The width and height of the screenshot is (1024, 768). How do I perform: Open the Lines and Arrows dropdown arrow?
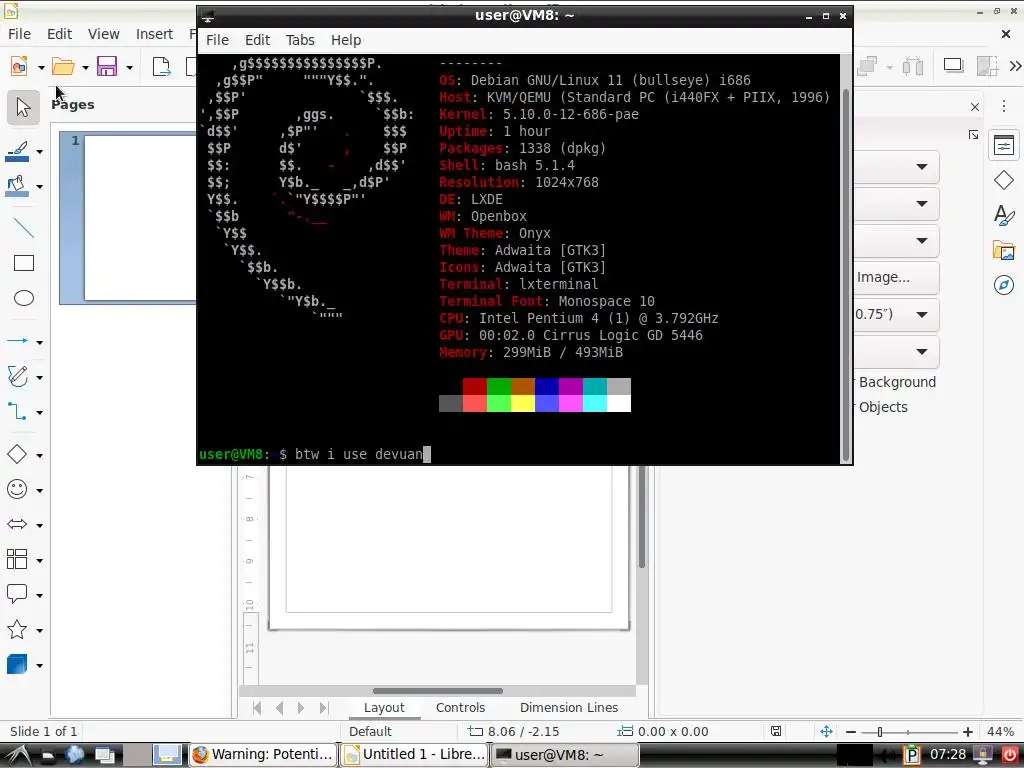39,342
